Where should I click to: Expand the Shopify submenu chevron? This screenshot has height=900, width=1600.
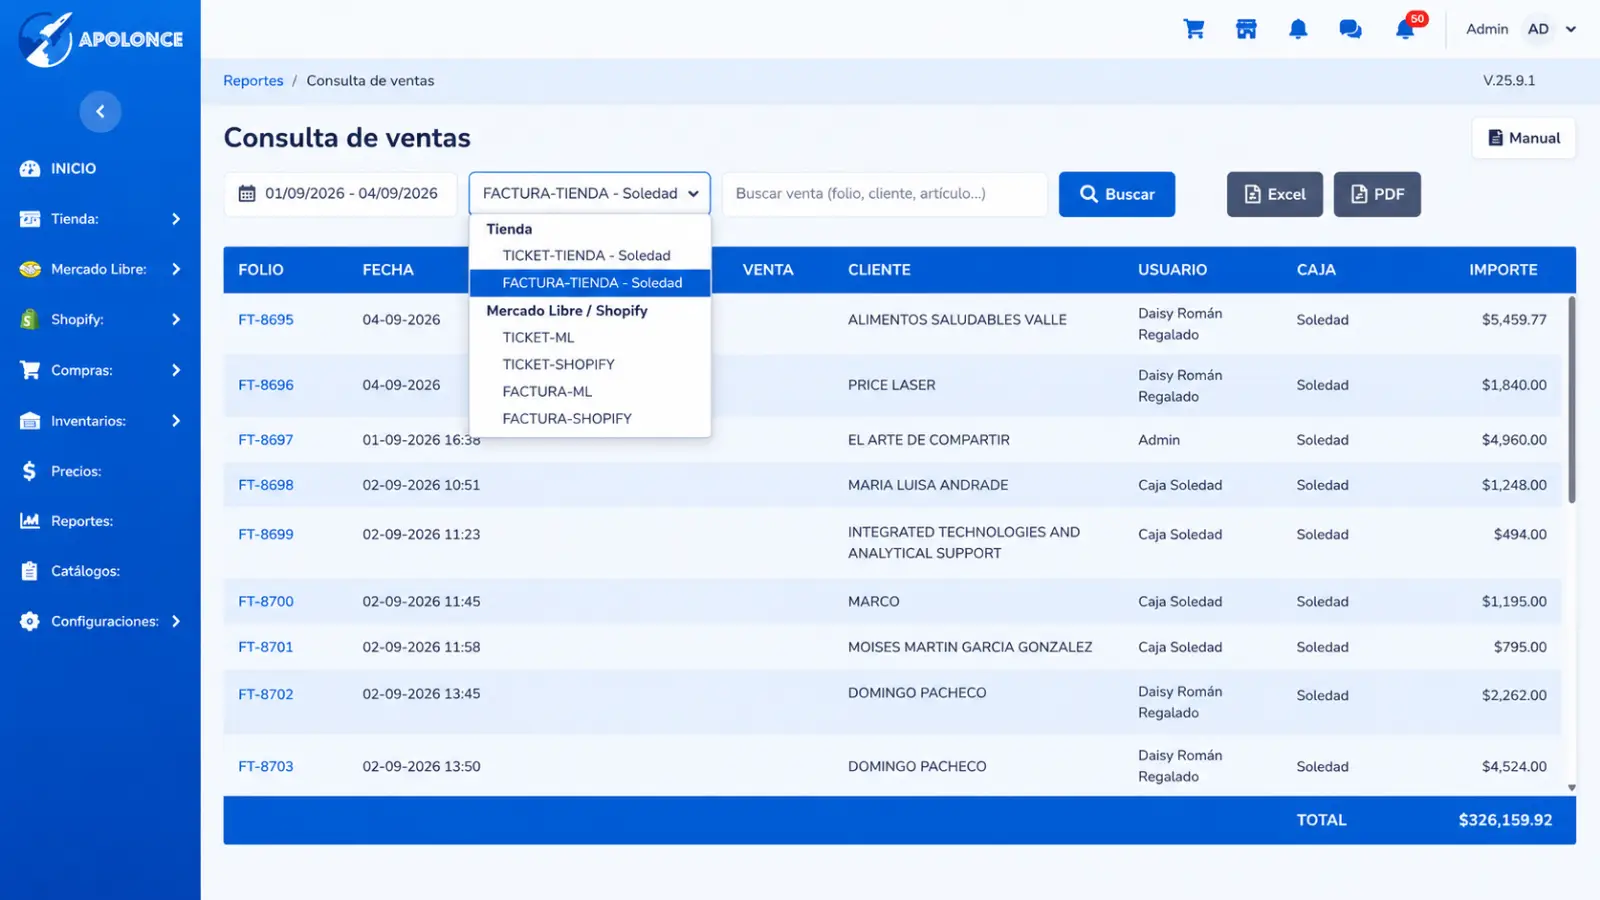click(176, 319)
